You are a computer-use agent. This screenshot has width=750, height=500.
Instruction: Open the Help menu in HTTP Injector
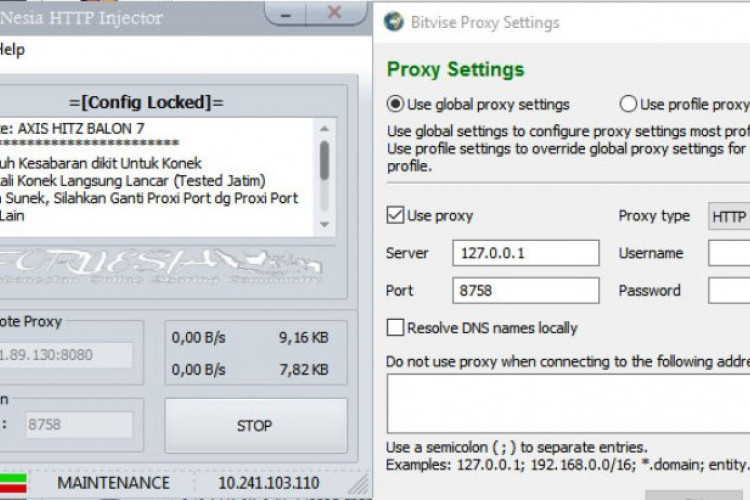point(11,50)
